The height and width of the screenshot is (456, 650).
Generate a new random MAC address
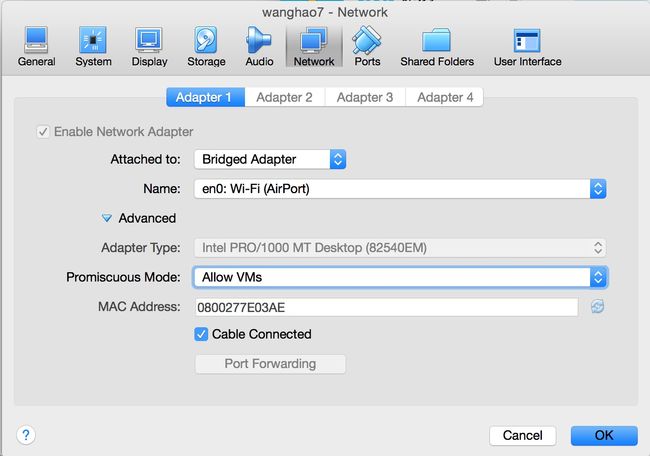pyautogui.click(x=597, y=307)
